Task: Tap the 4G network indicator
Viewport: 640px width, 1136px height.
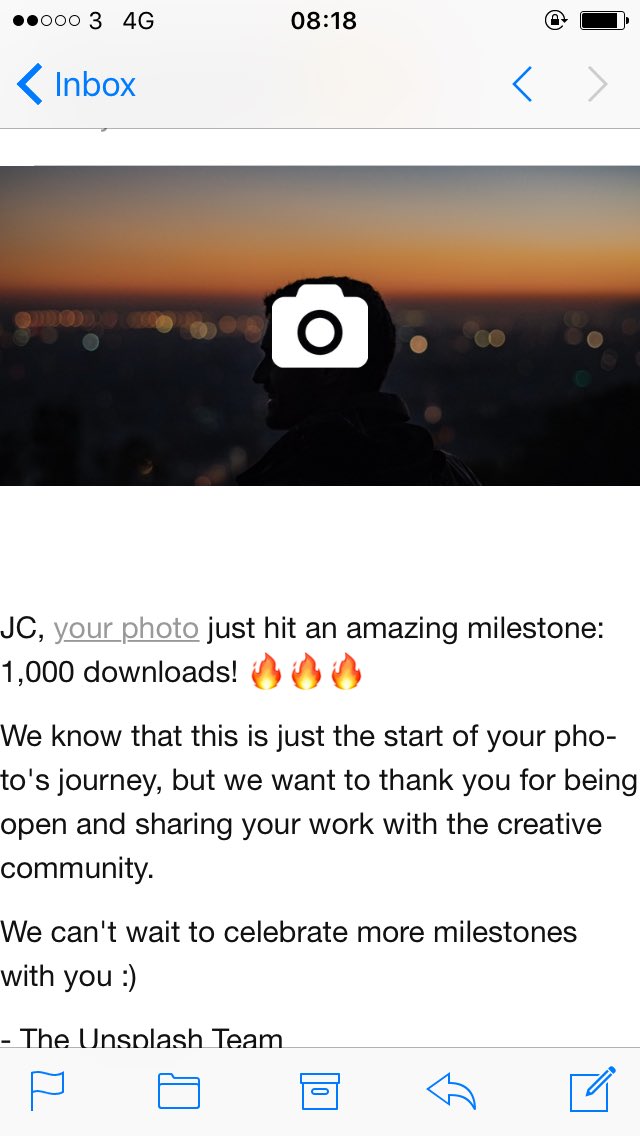Action: coord(138,21)
